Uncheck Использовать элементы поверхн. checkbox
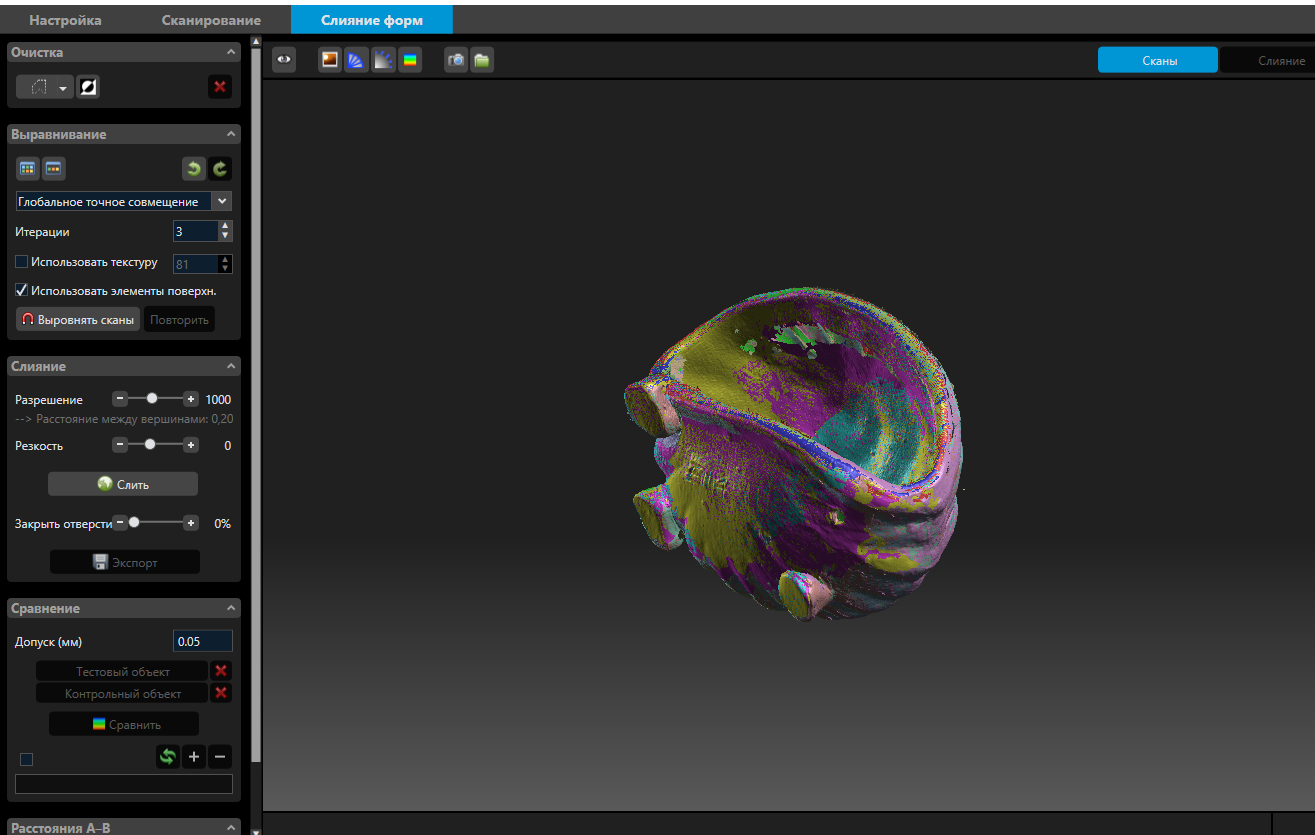Viewport: 1315px width, 835px height. [22, 291]
